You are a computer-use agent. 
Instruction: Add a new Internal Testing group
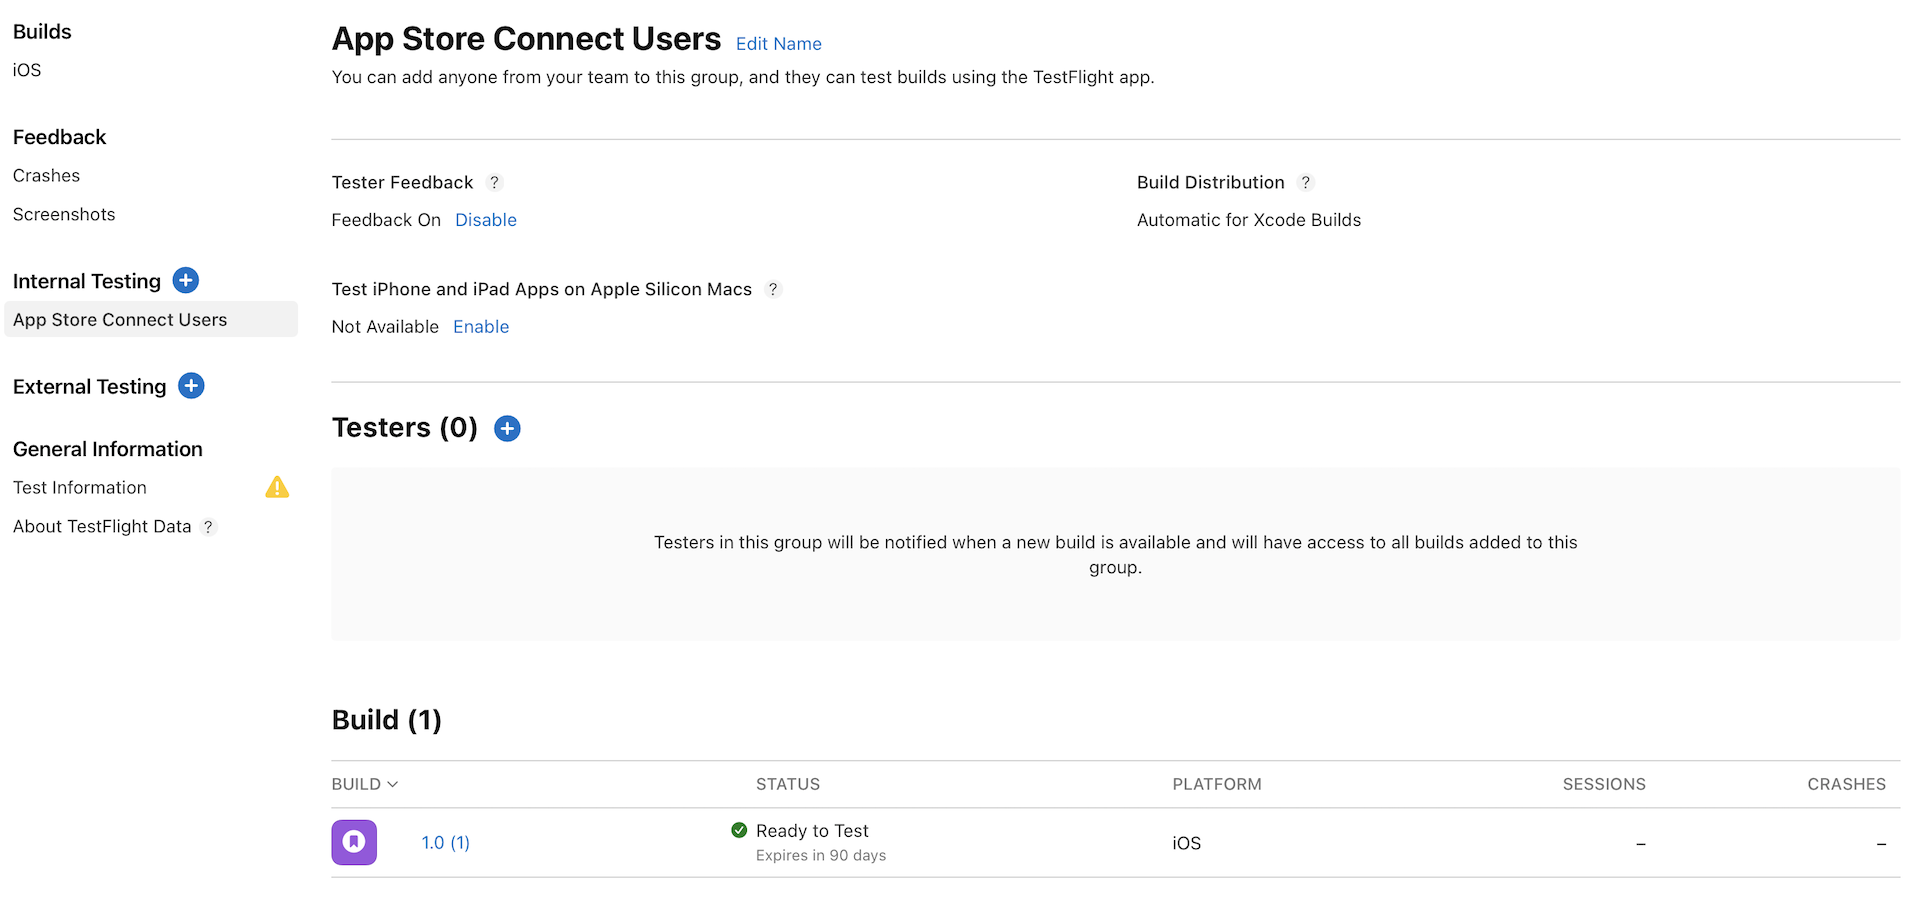(x=185, y=281)
